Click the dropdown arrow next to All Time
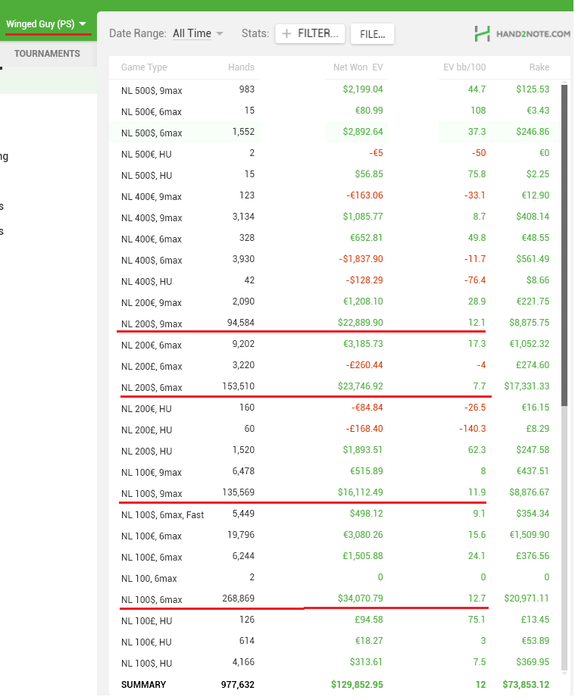The image size is (575, 700). point(219,34)
